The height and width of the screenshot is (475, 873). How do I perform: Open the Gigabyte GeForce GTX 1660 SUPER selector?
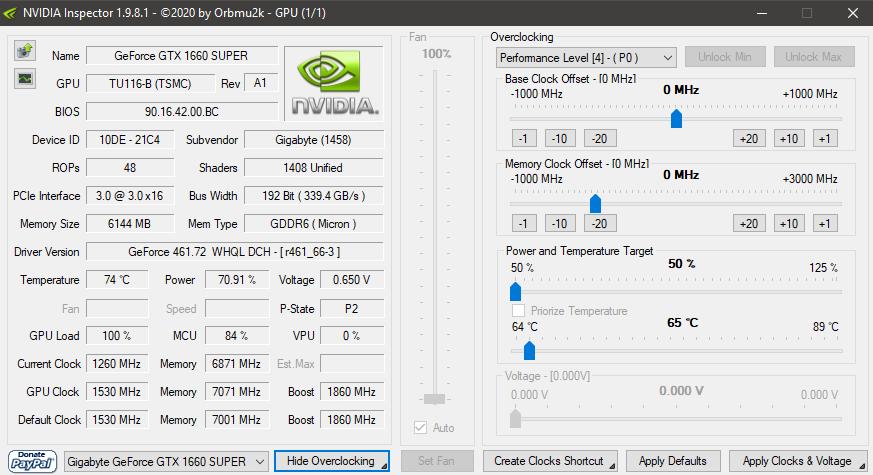click(166, 462)
